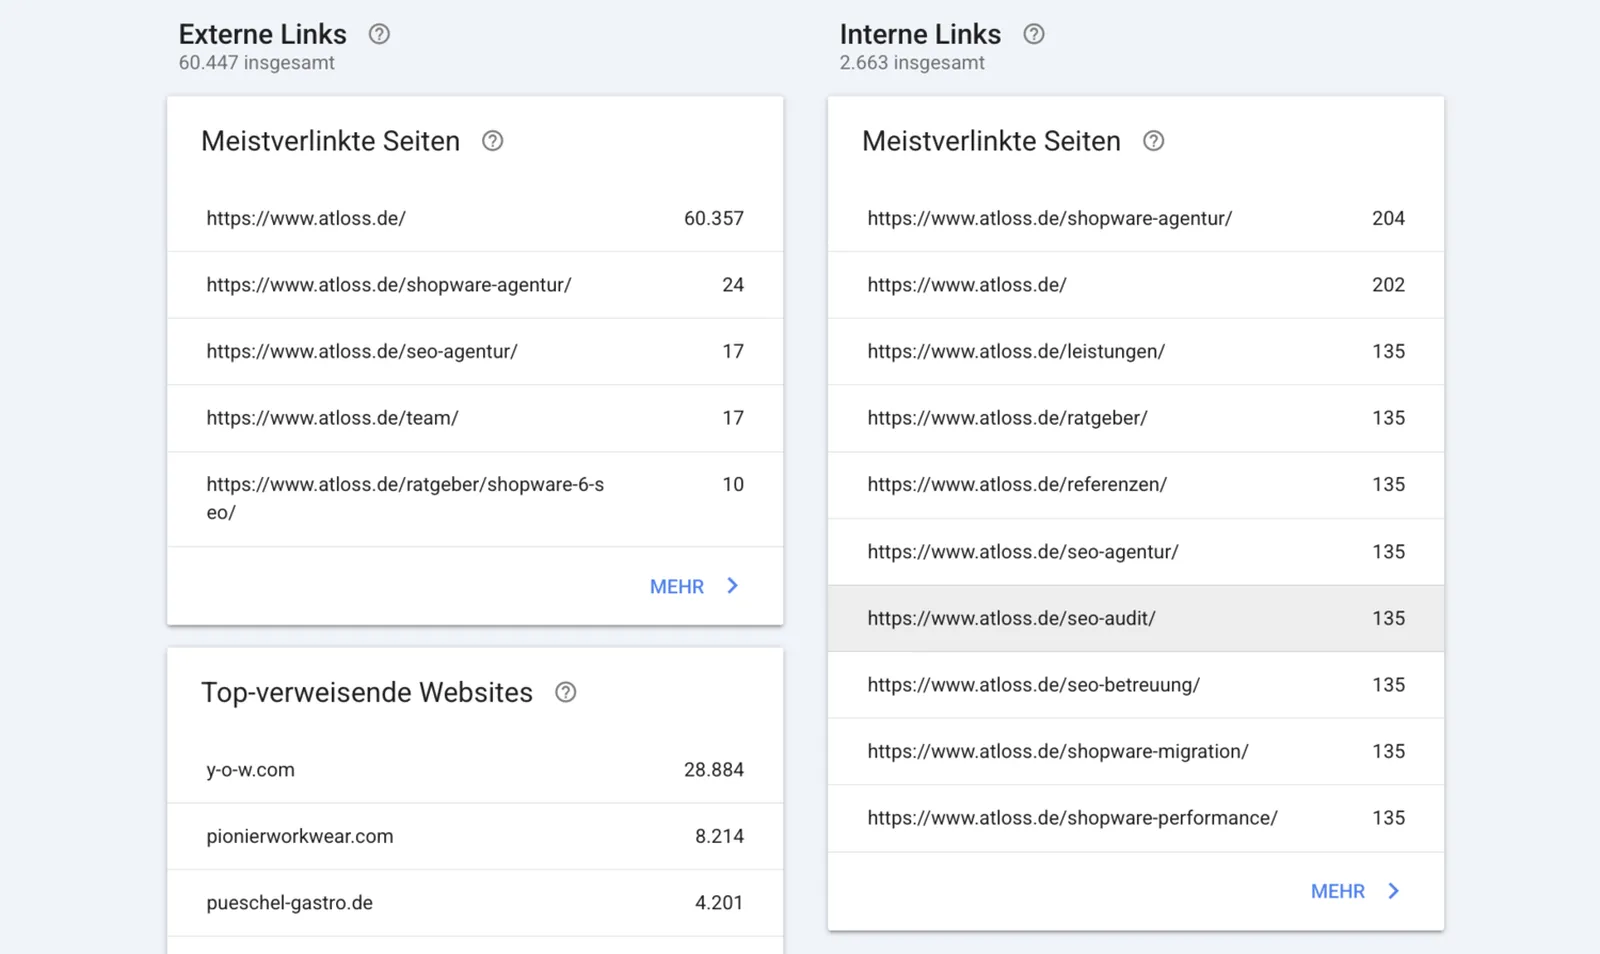Select referring site pionierworkwear.com
Image resolution: width=1600 pixels, height=954 pixels.
[x=475, y=836]
